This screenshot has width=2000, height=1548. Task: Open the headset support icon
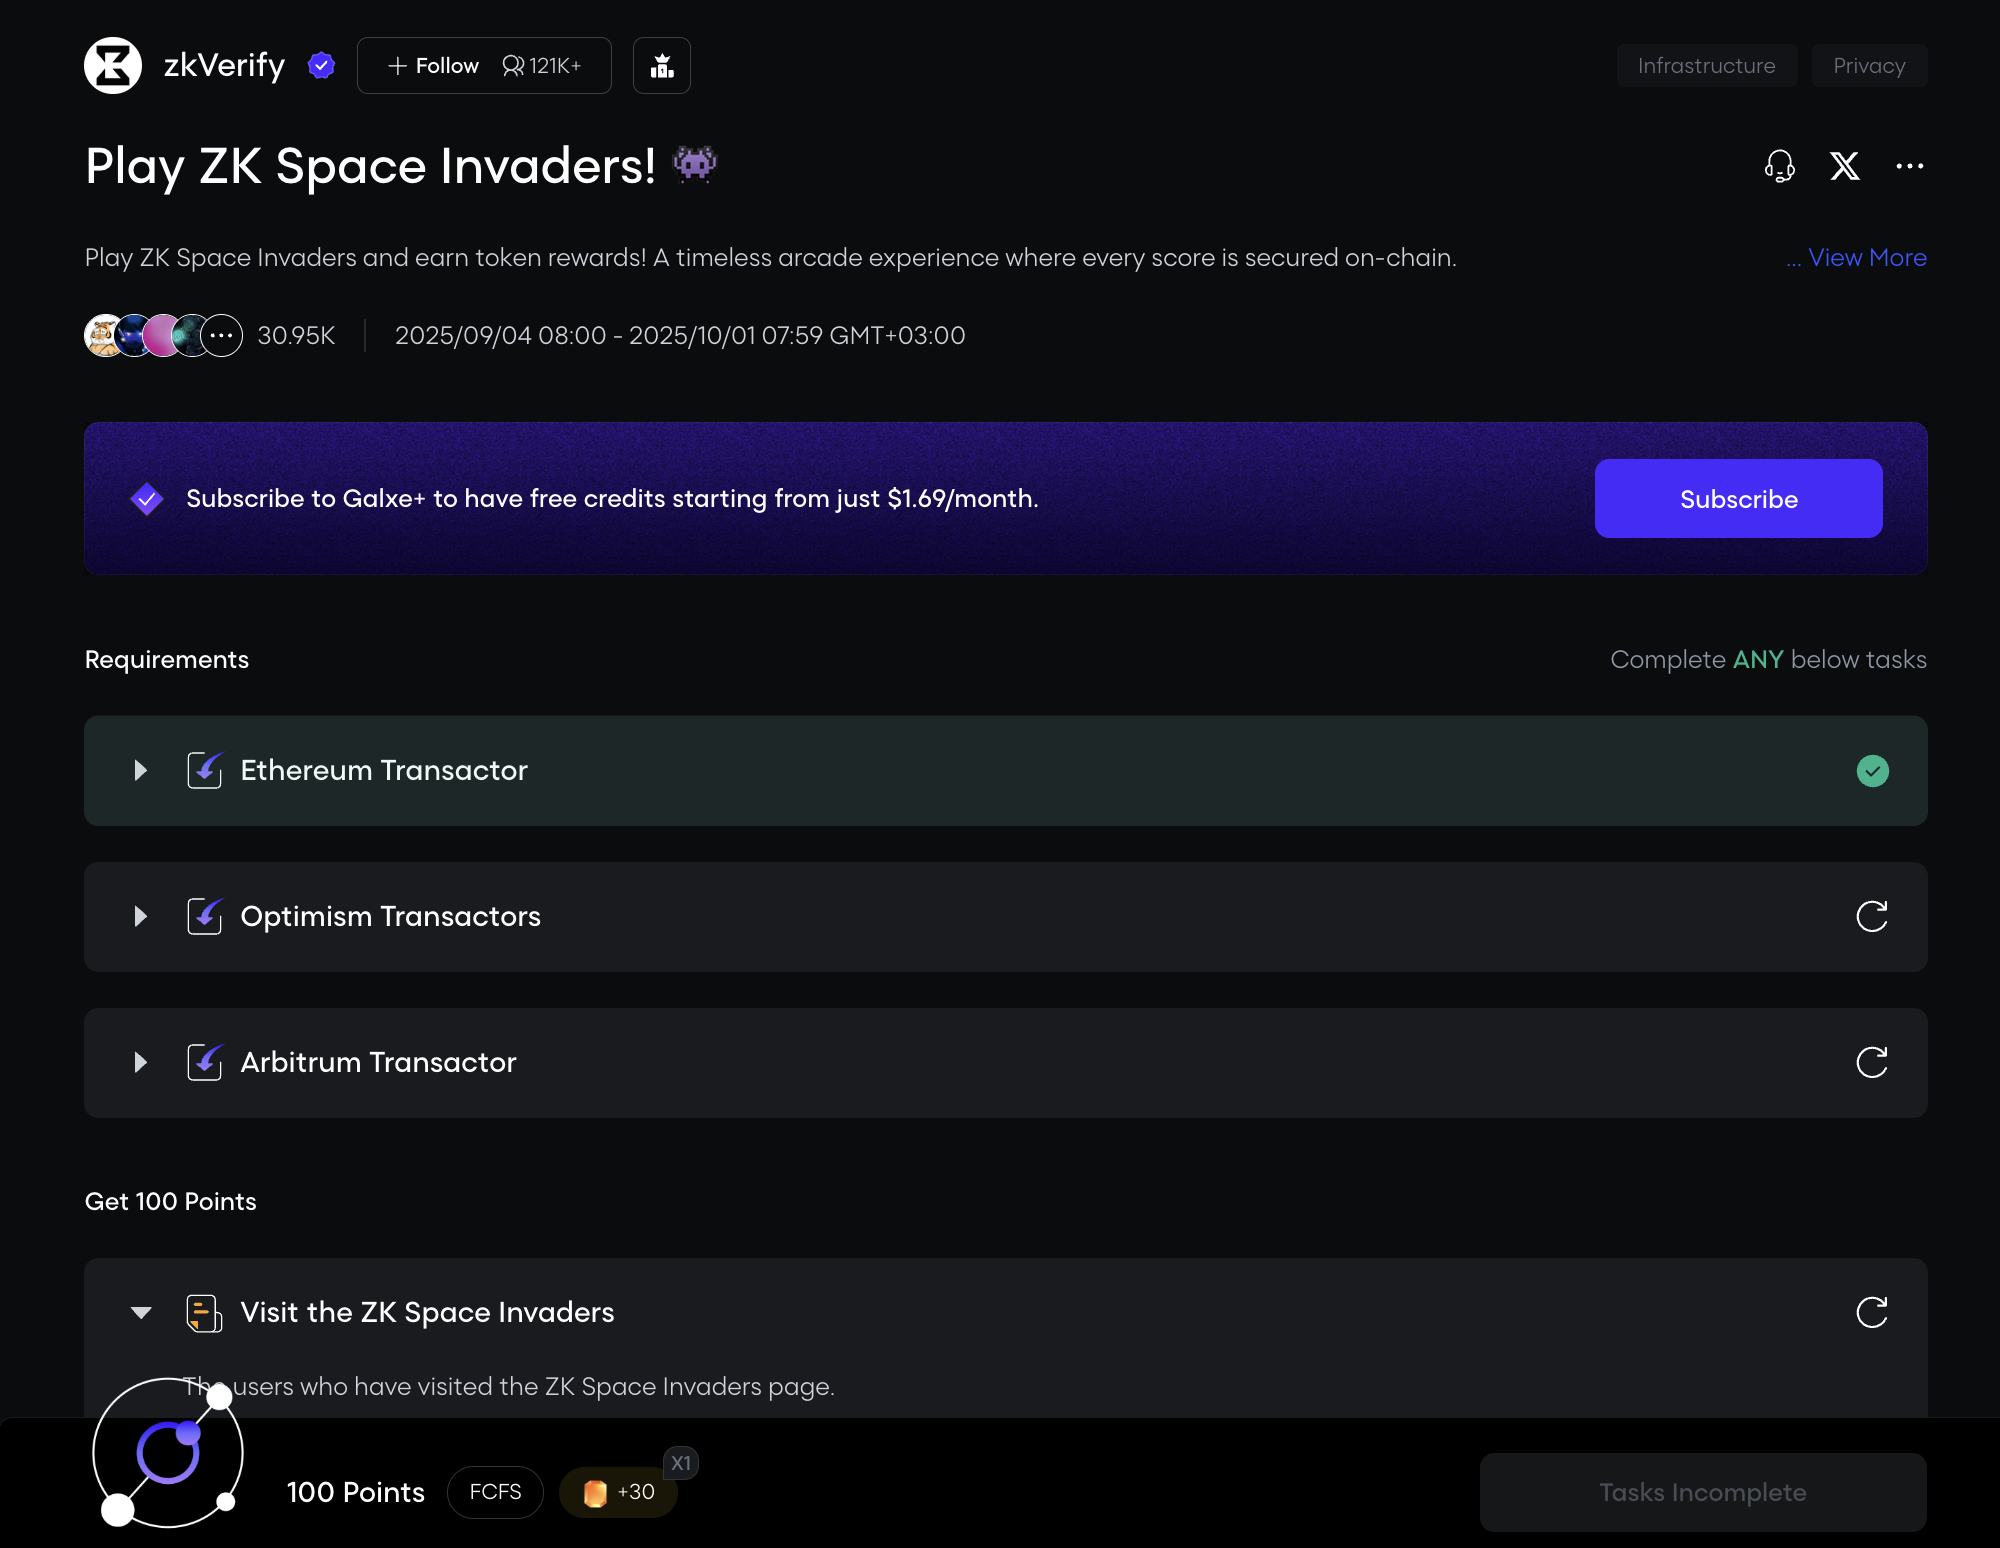point(1780,166)
